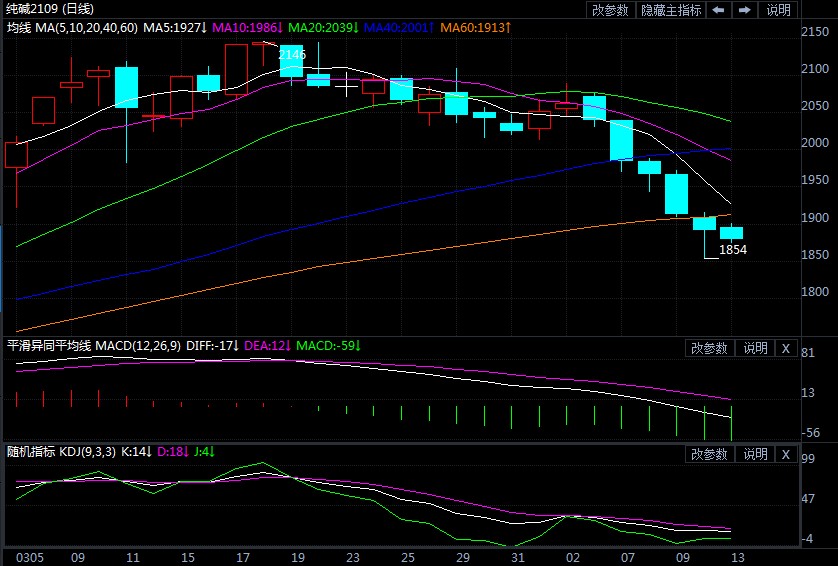The width and height of the screenshot is (838, 566).
Task: Select the J:4 value
Action: point(204,452)
